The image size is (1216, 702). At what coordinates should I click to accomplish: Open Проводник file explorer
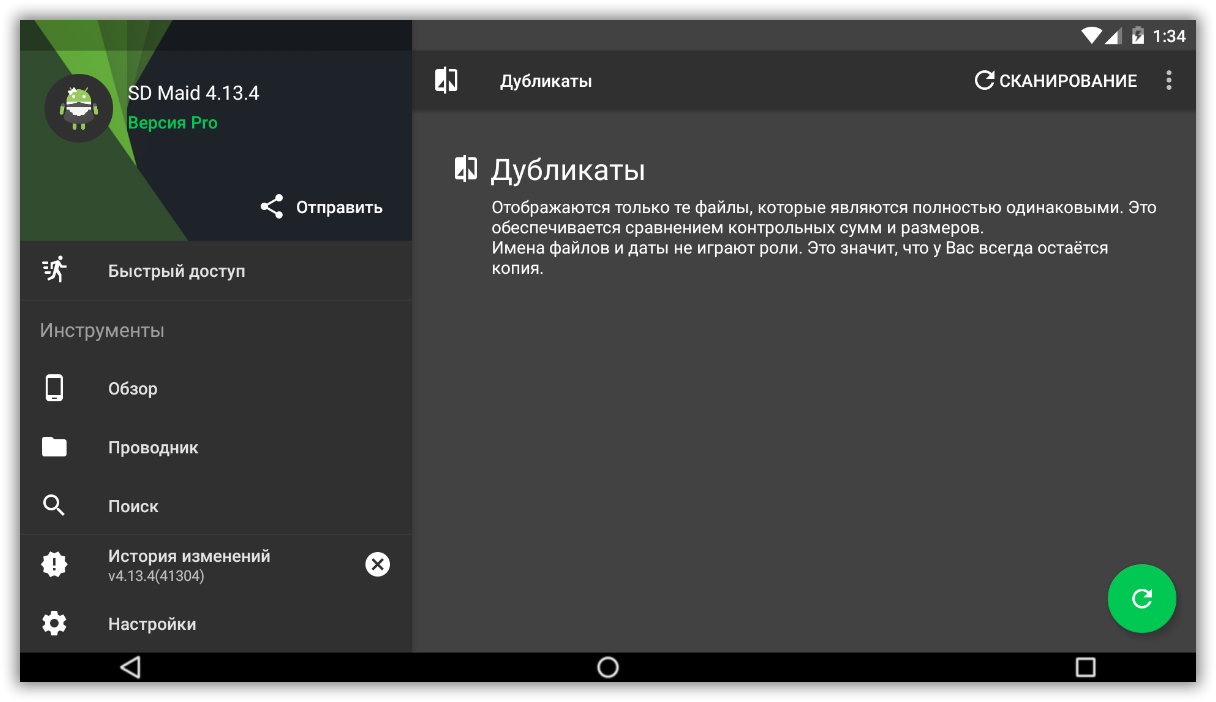coord(153,448)
